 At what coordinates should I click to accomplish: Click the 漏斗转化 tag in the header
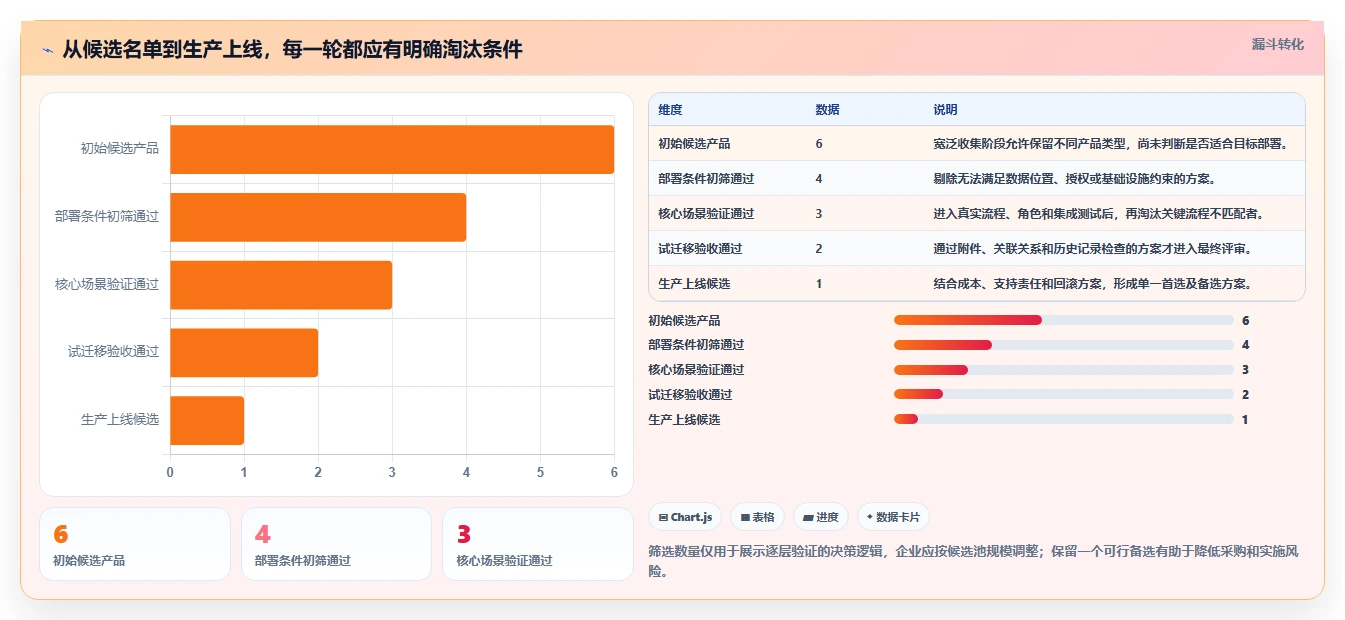point(1278,44)
